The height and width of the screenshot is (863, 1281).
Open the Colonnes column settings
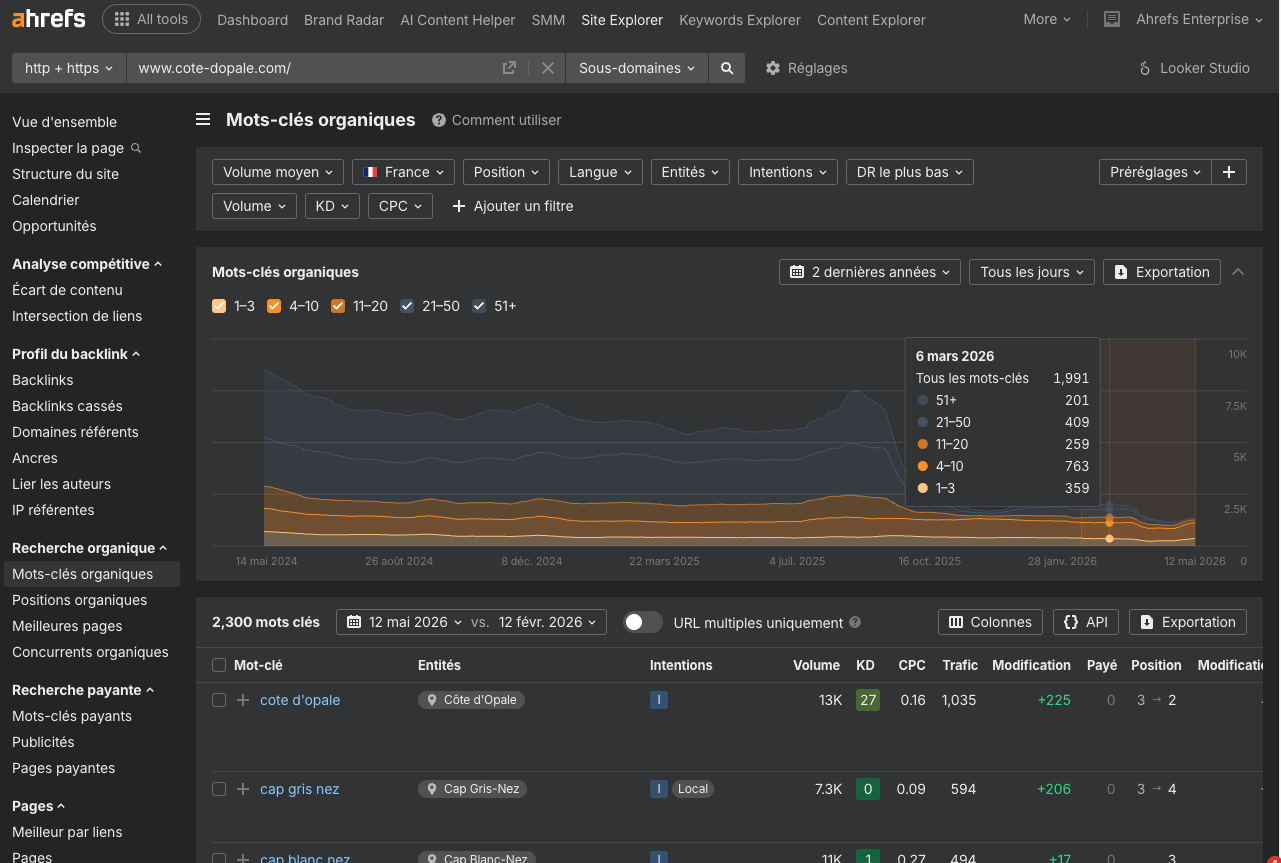[x=990, y=622]
